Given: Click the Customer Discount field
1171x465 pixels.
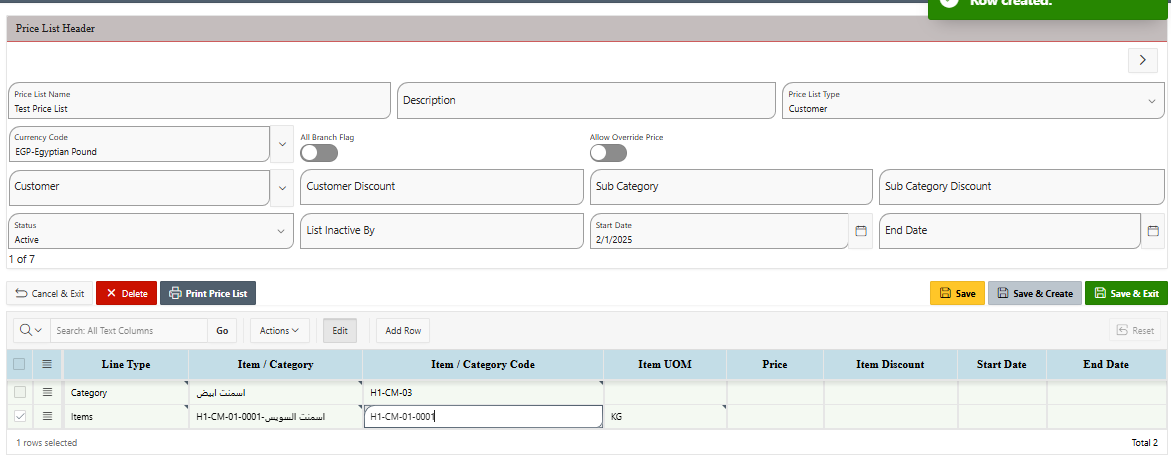Looking at the screenshot, I should pos(441,187).
